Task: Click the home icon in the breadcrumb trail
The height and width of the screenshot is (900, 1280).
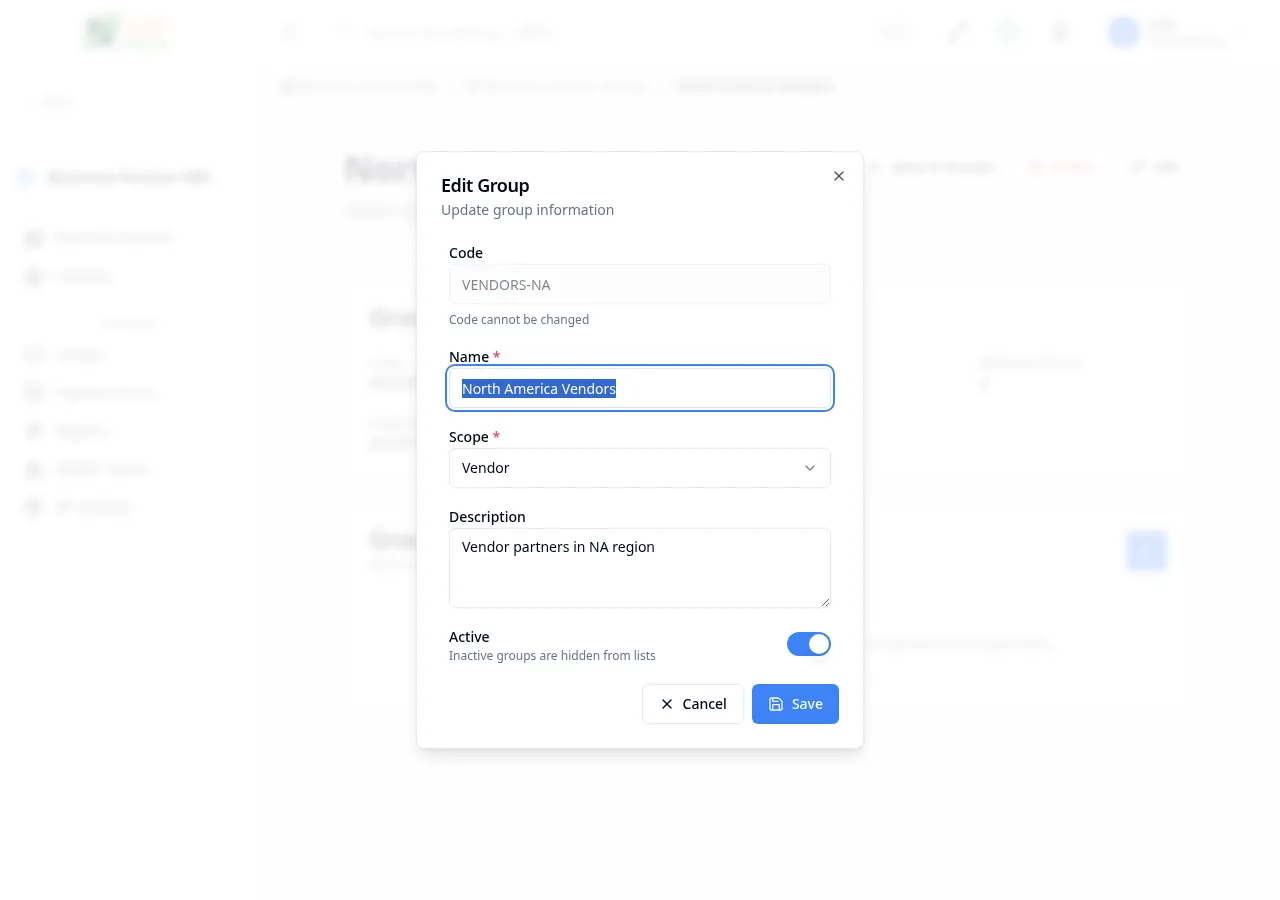Action: pos(287,86)
